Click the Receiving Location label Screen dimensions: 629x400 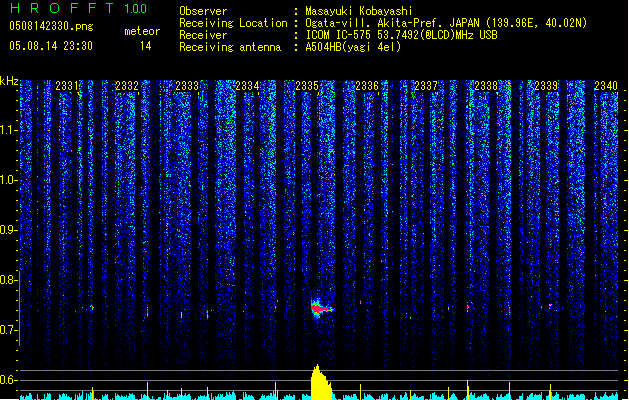coord(233,23)
